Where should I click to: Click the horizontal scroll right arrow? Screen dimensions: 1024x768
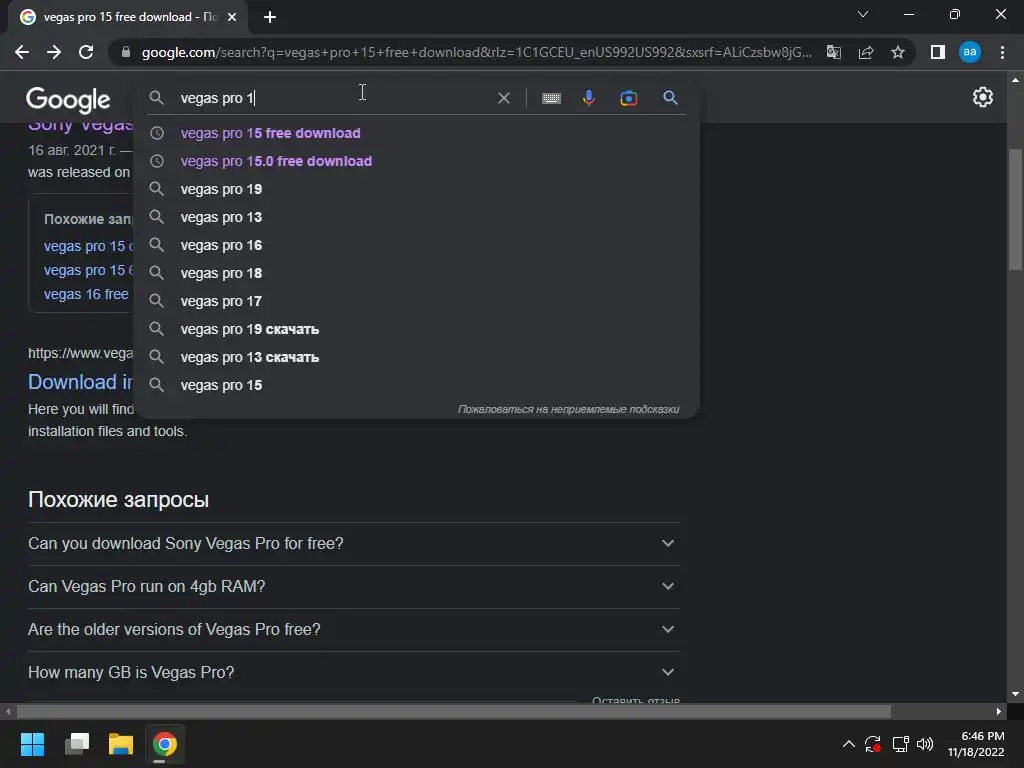click(x=999, y=711)
